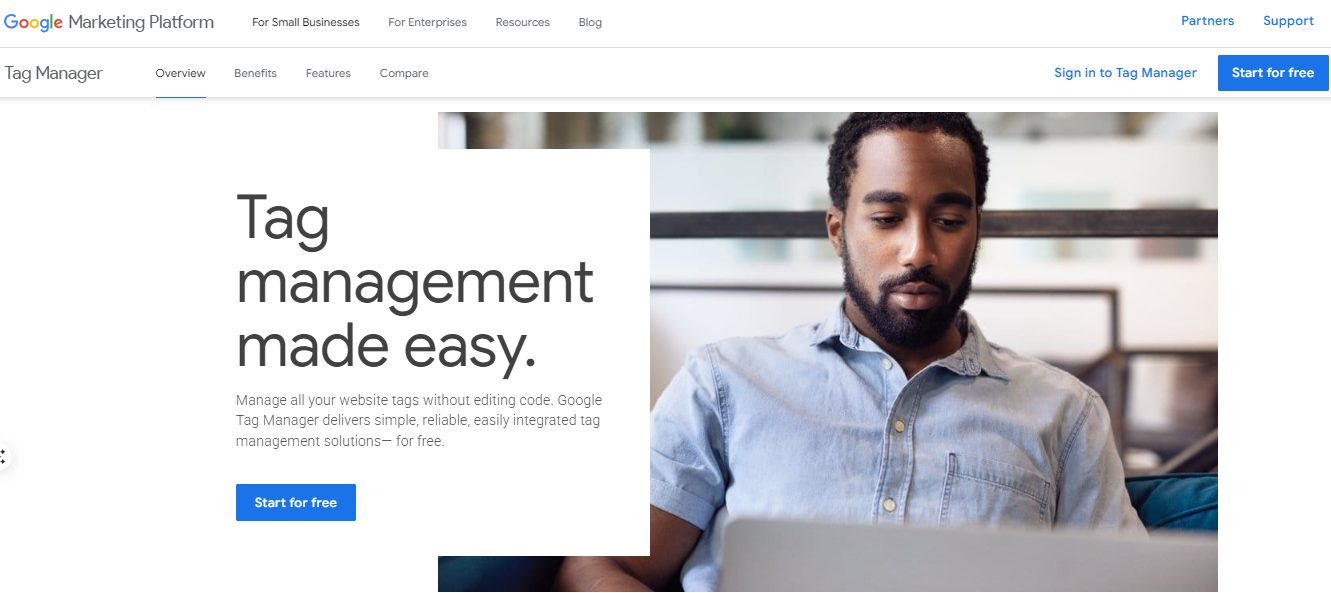This screenshot has width=1331, height=593.
Task: Switch to the Features tab
Action: [x=328, y=73]
